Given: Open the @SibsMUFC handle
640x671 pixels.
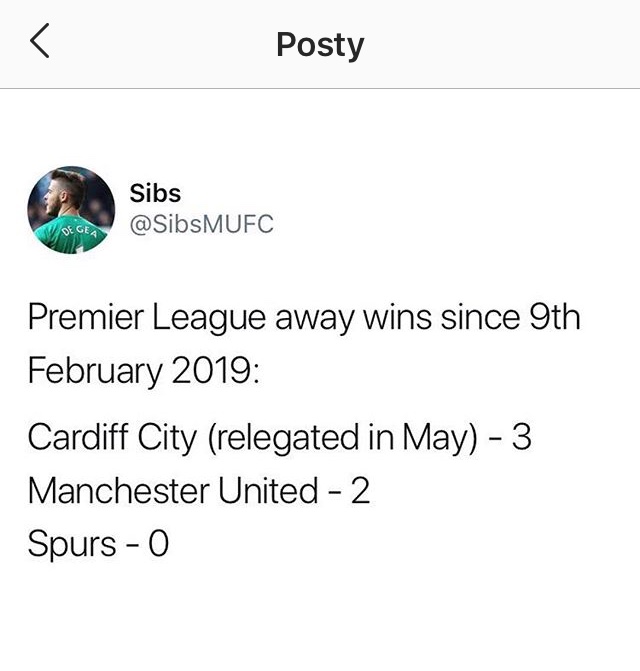Looking at the screenshot, I should pyautogui.click(x=201, y=224).
